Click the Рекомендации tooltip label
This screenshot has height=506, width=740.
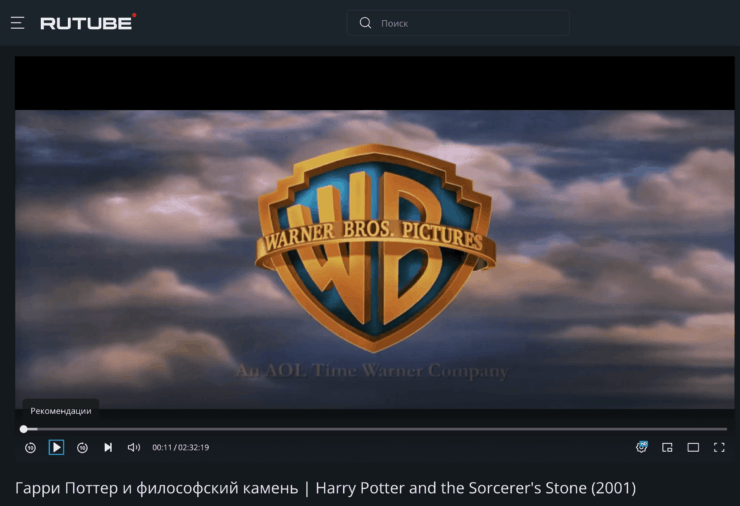coord(61,411)
